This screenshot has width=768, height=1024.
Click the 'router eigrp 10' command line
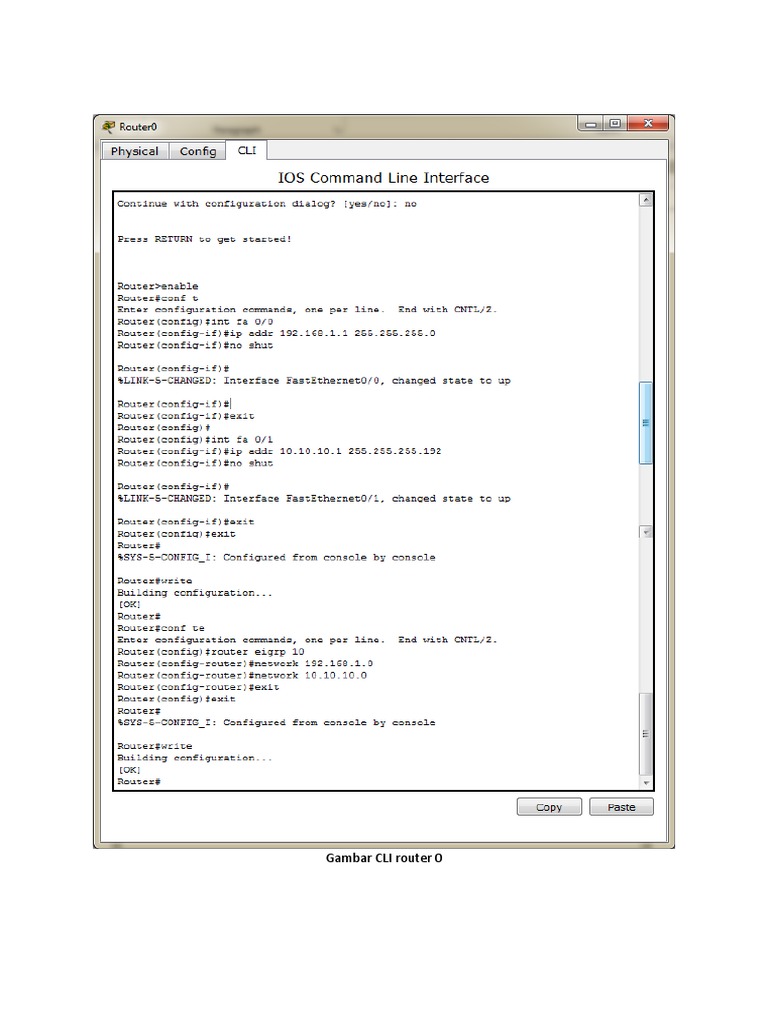click(x=211, y=652)
